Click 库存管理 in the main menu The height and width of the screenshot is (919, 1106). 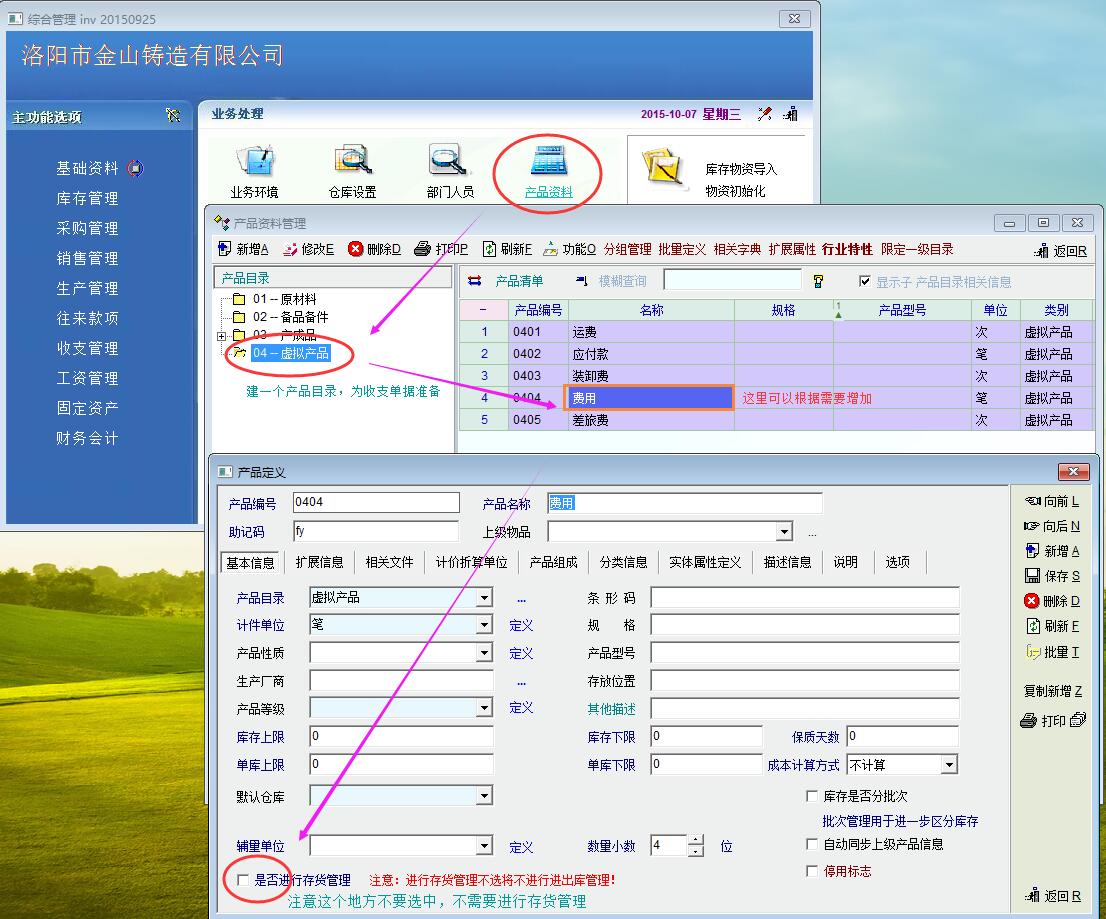pyautogui.click(x=87, y=198)
